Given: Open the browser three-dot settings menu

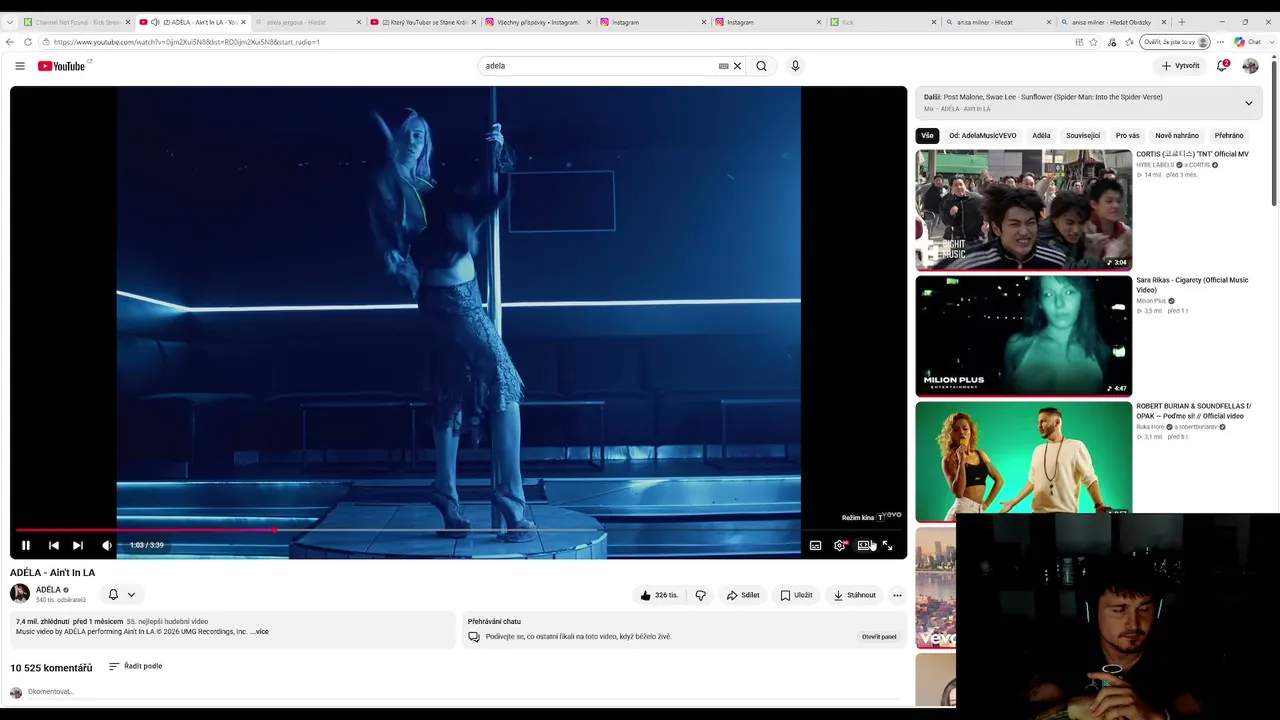Looking at the screenshot, I should [1220, 42].
